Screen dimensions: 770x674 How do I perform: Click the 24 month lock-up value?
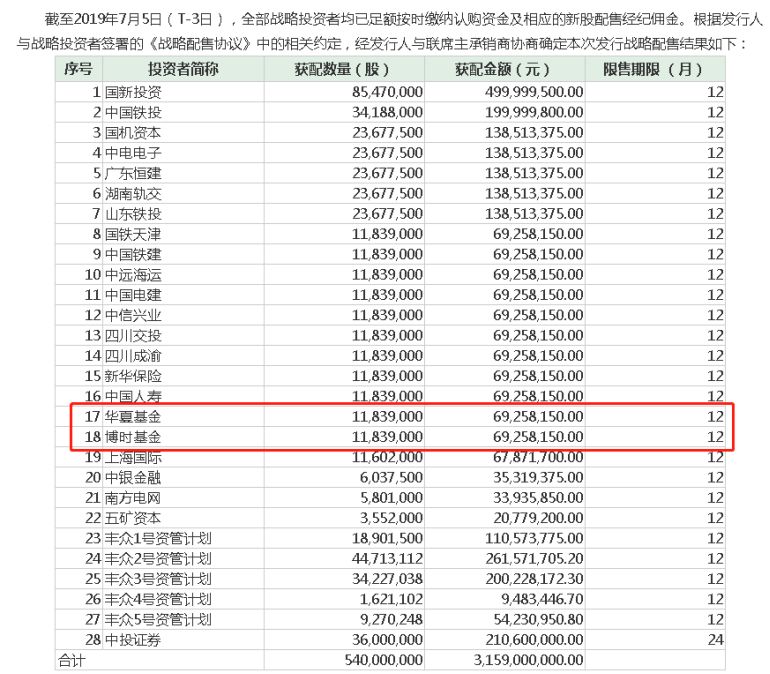click(715, 639)
